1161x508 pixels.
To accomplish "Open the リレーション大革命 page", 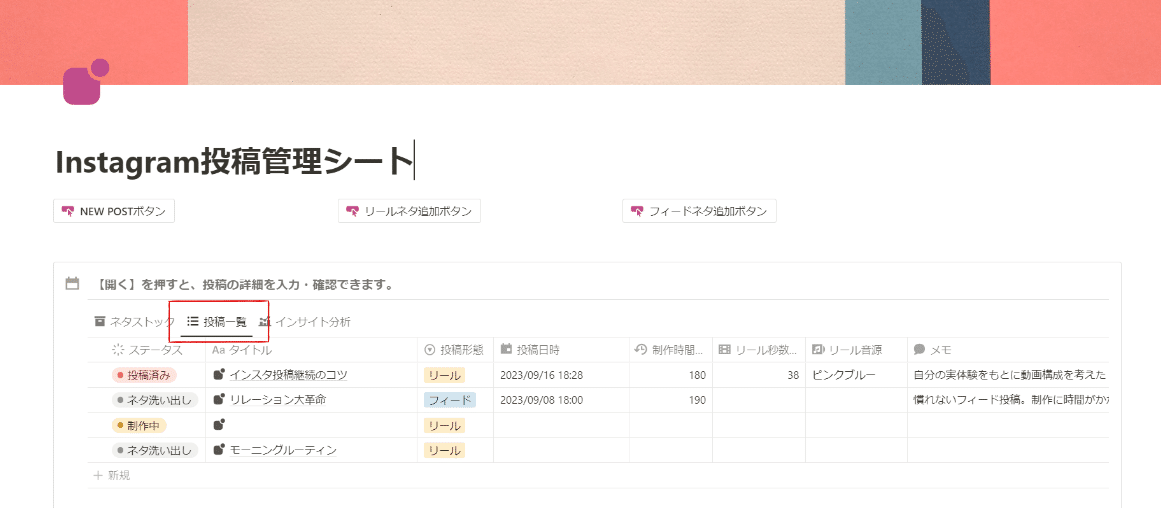I will pyautogui.click(x=278, y=400).
